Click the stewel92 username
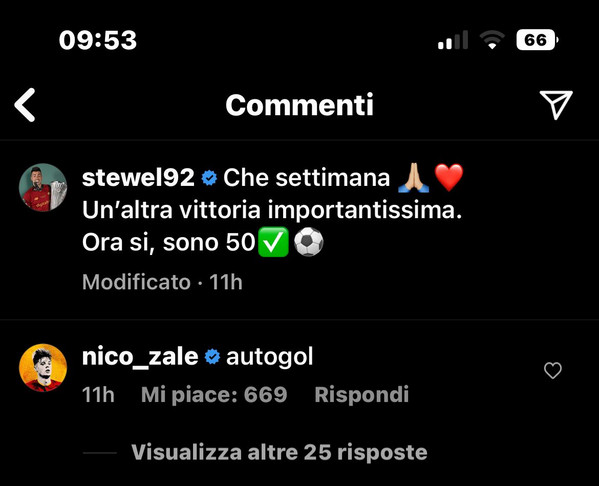599x486 pixels. tap(138, 178)
